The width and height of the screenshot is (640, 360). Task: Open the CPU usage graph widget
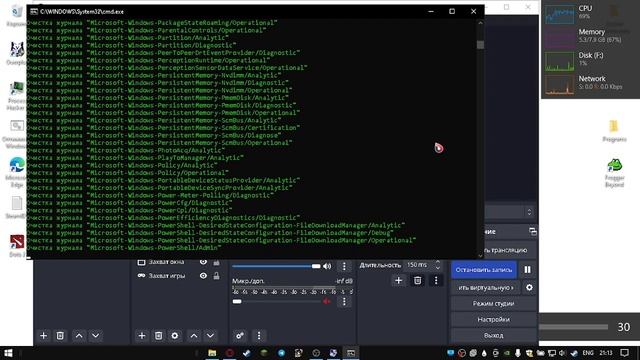point(560,13)
